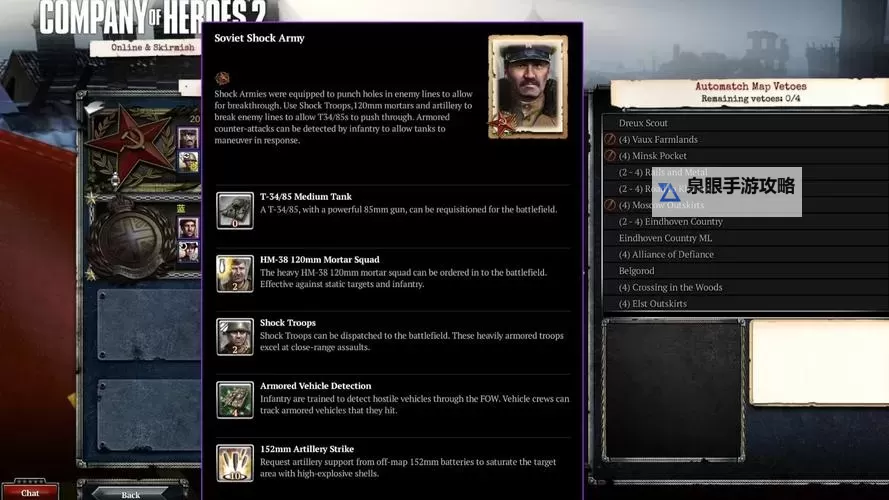The height and width of the screenshot is (500, 889).
Task: Remove the veto on Vaux Farmlands
Action: pyautogui.click(x=610, y=140)
